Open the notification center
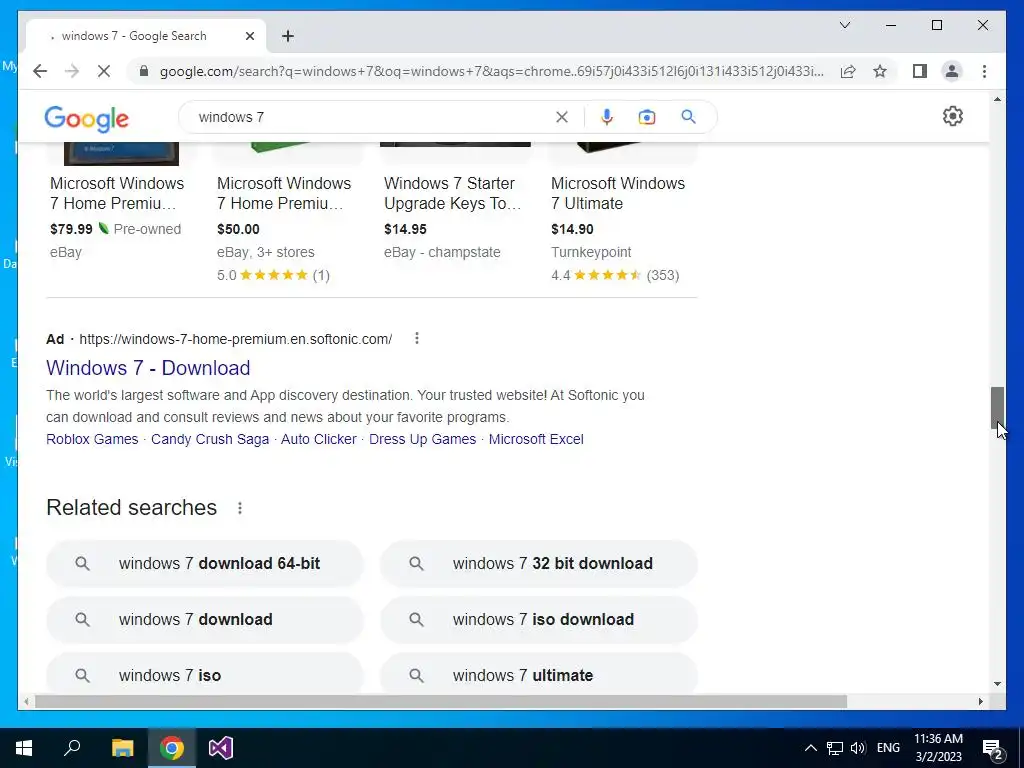This screenshot has width=1024, height=768. click(x=993, y=748)
